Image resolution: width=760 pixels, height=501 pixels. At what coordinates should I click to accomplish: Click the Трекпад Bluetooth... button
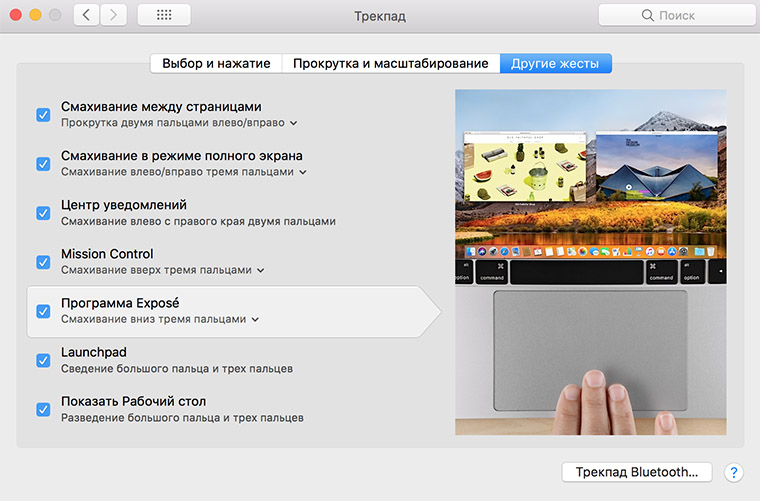[x=637, y=472]
